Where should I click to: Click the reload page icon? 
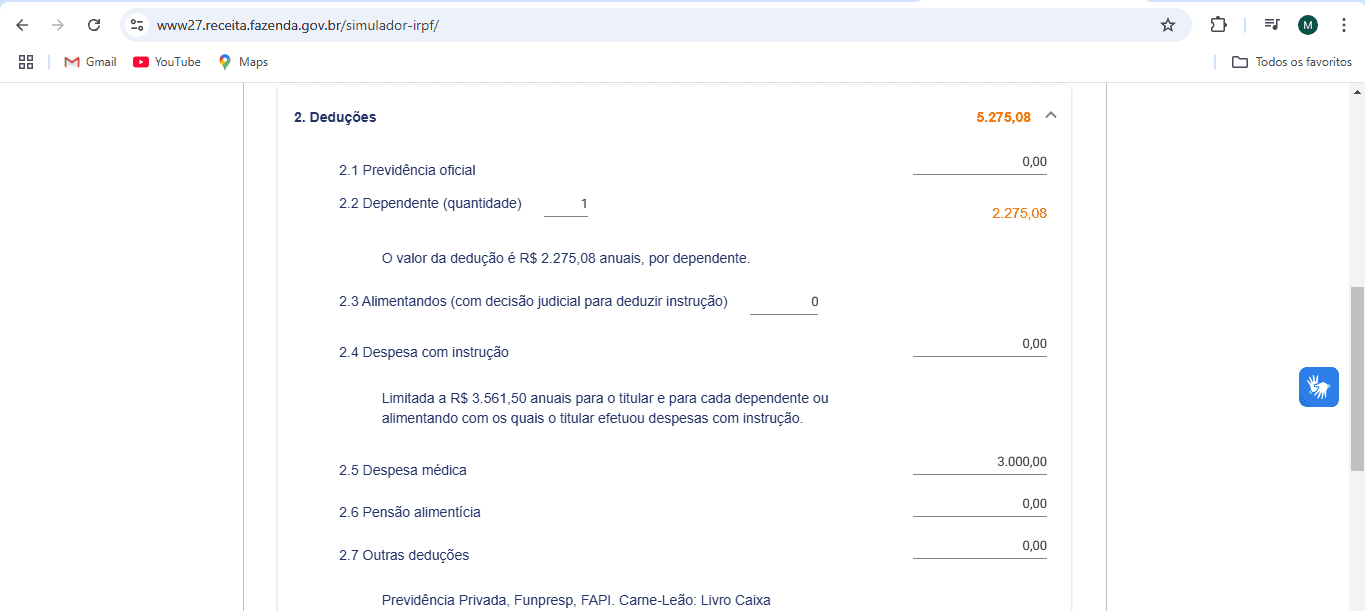pos(94,24)
